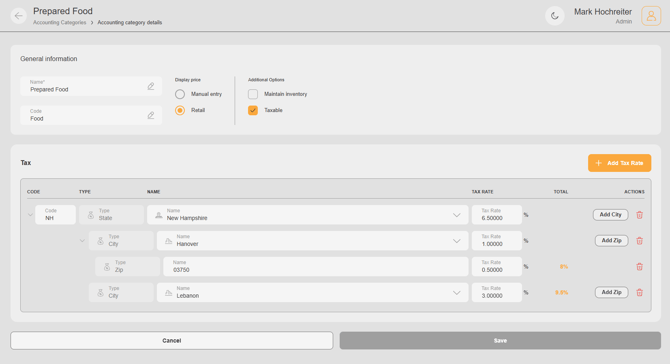Click the Zip type field
Viewport: 670px width, 364px height.
[127, 267]
